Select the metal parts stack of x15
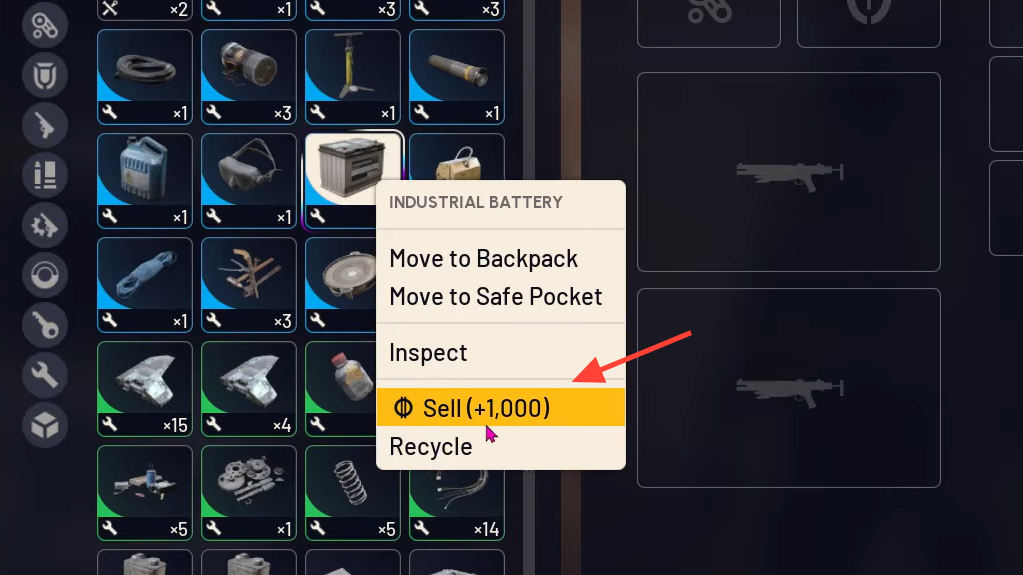The width and height of the screenshot is (1023, 575). [x=145, y=389]
